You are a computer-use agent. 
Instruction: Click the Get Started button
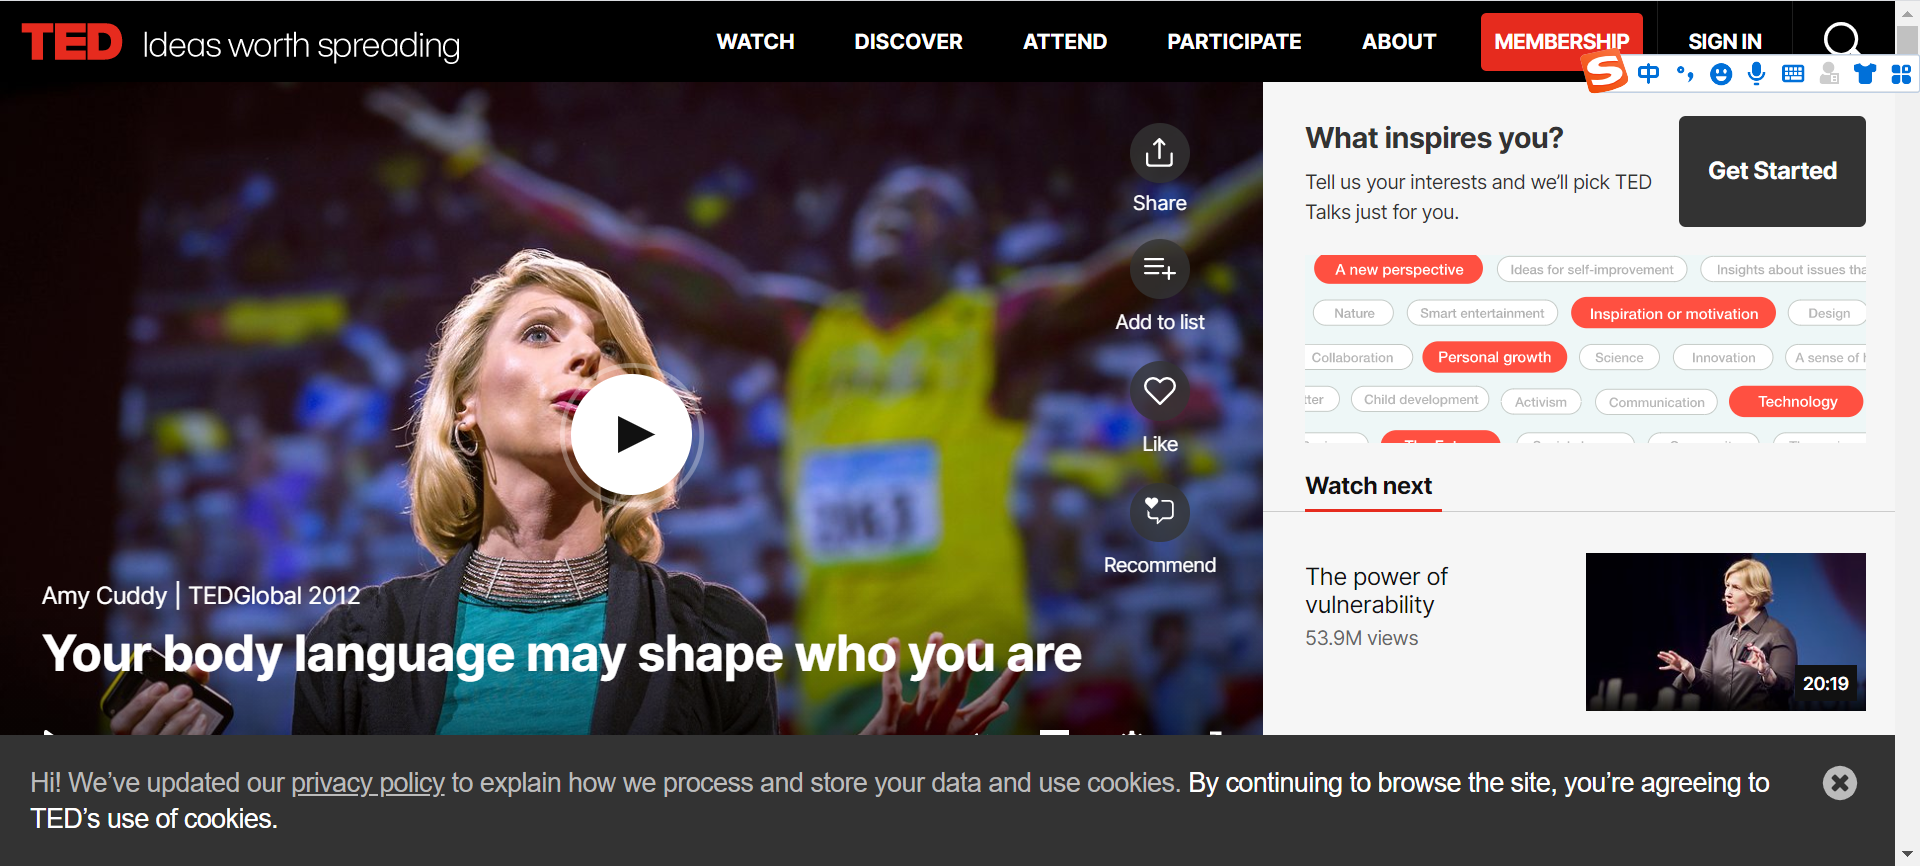coord(1772,171)
